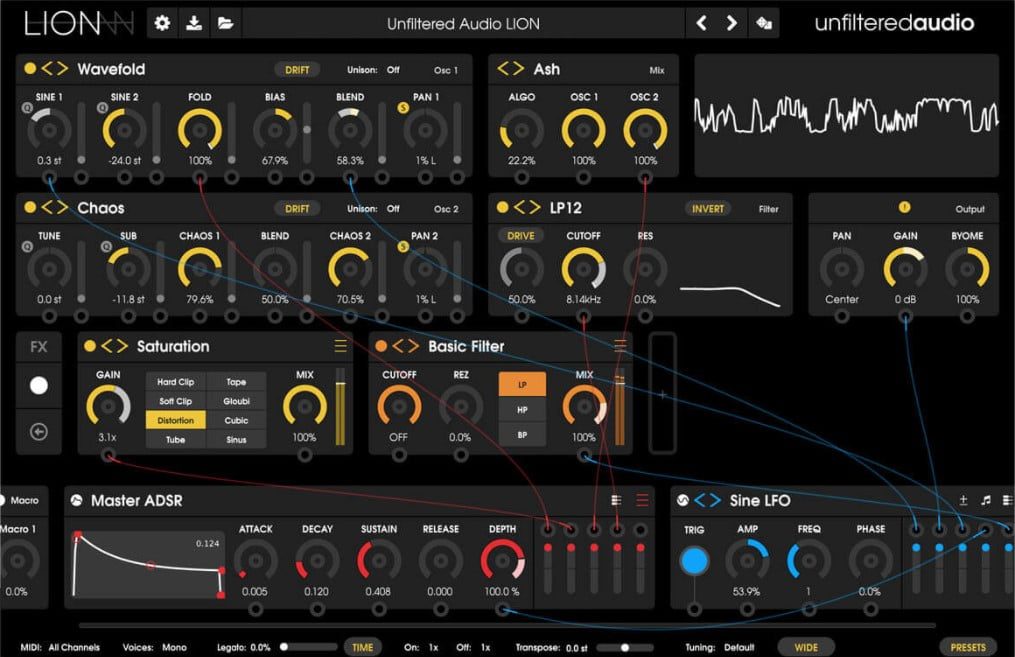Toggle the LP12 filter power dot
Screen dimensions: 1015x657
502,207
